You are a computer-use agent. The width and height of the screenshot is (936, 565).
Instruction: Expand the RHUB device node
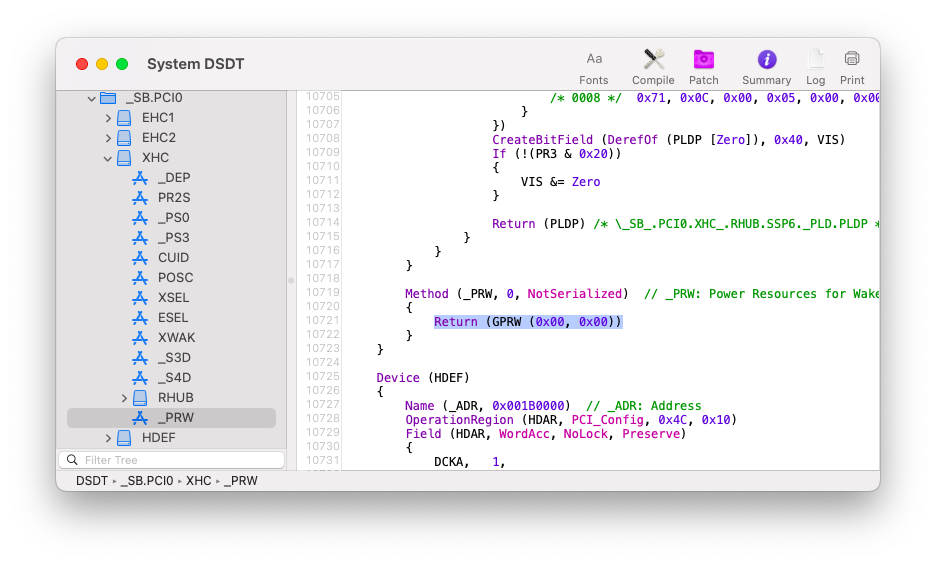(124, 398)
